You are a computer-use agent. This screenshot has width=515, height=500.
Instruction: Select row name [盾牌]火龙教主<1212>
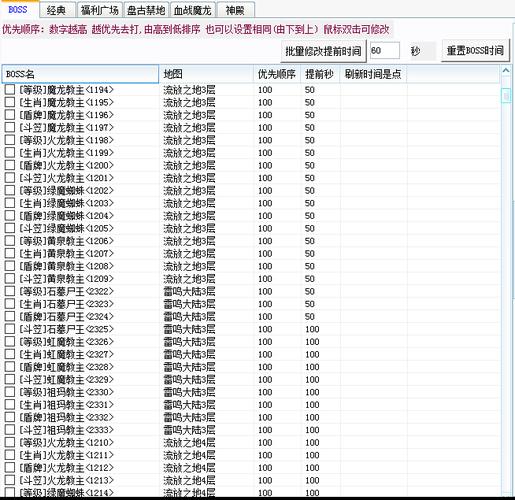66,468
